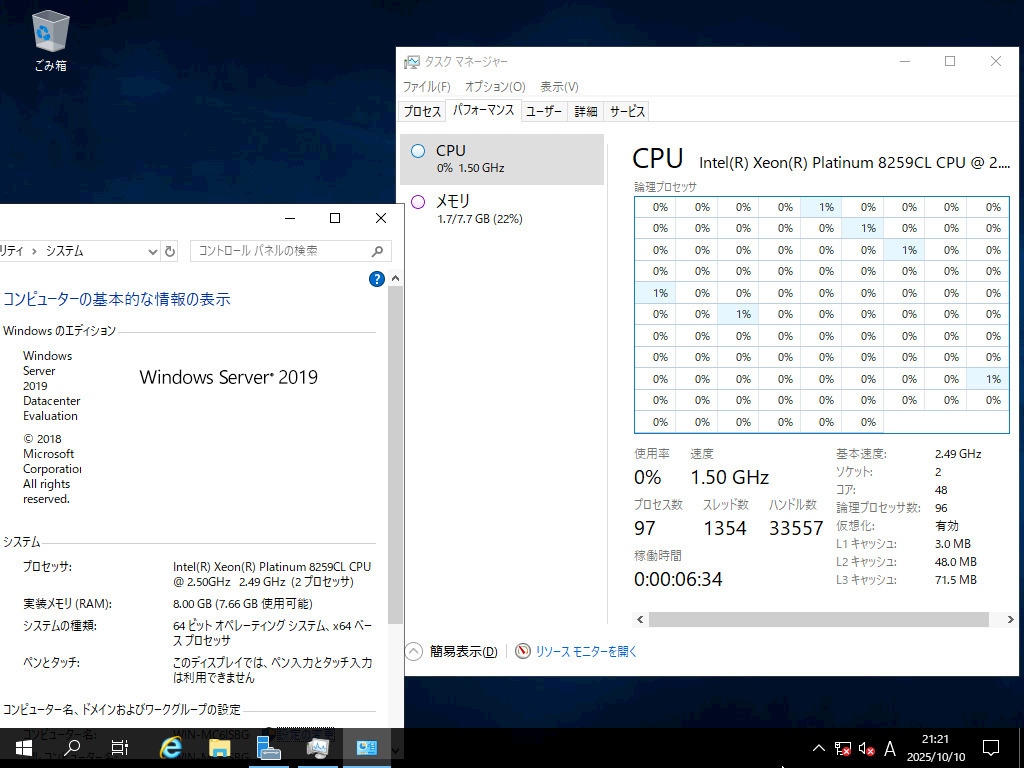Image resolution: width=1024 pixels, height=768 pixels.
Task: Select the パフォーマンス tab
Action: 483,110
